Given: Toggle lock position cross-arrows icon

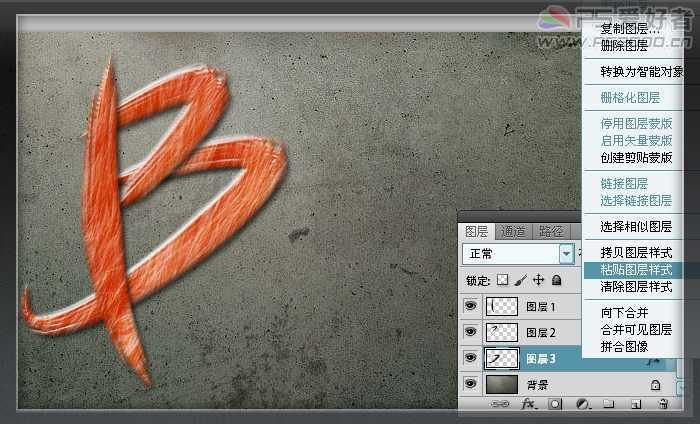Looking at the screenshot, I should [538, 280].
